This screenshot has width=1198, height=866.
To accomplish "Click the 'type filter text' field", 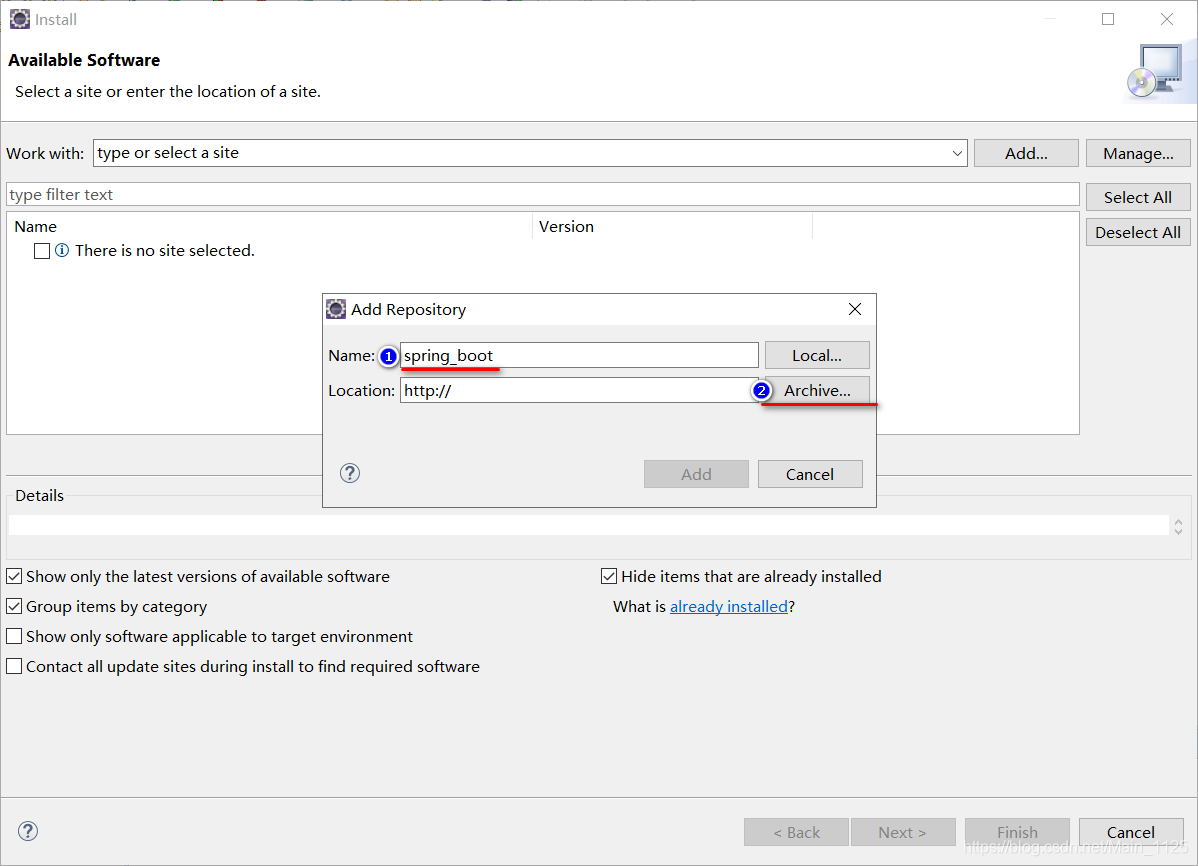I will coord(542,194).
